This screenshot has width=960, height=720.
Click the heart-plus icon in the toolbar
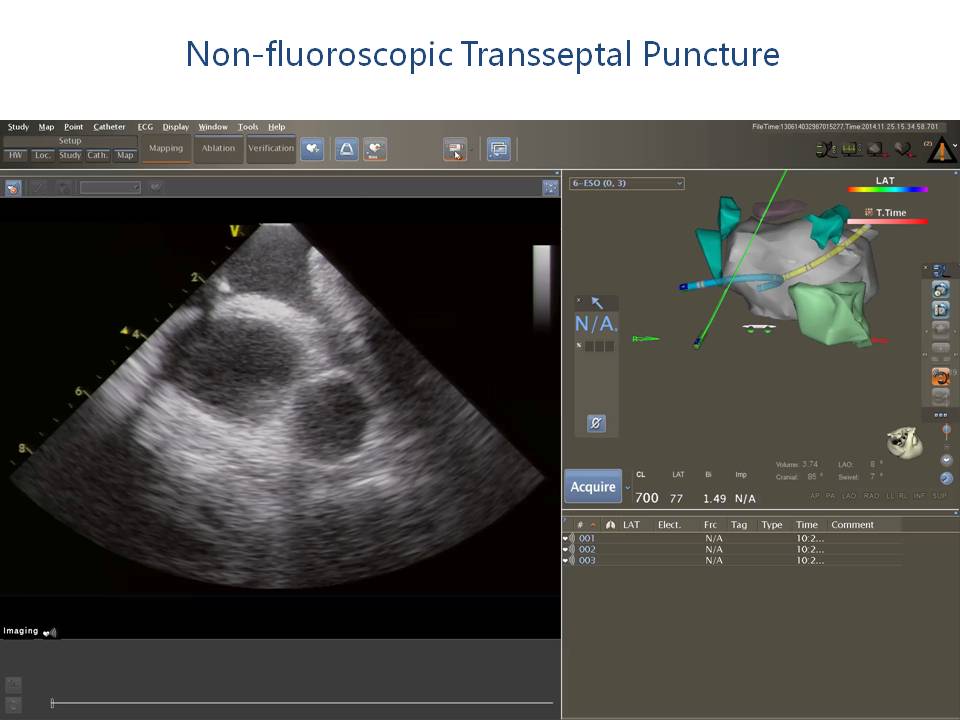312,149
